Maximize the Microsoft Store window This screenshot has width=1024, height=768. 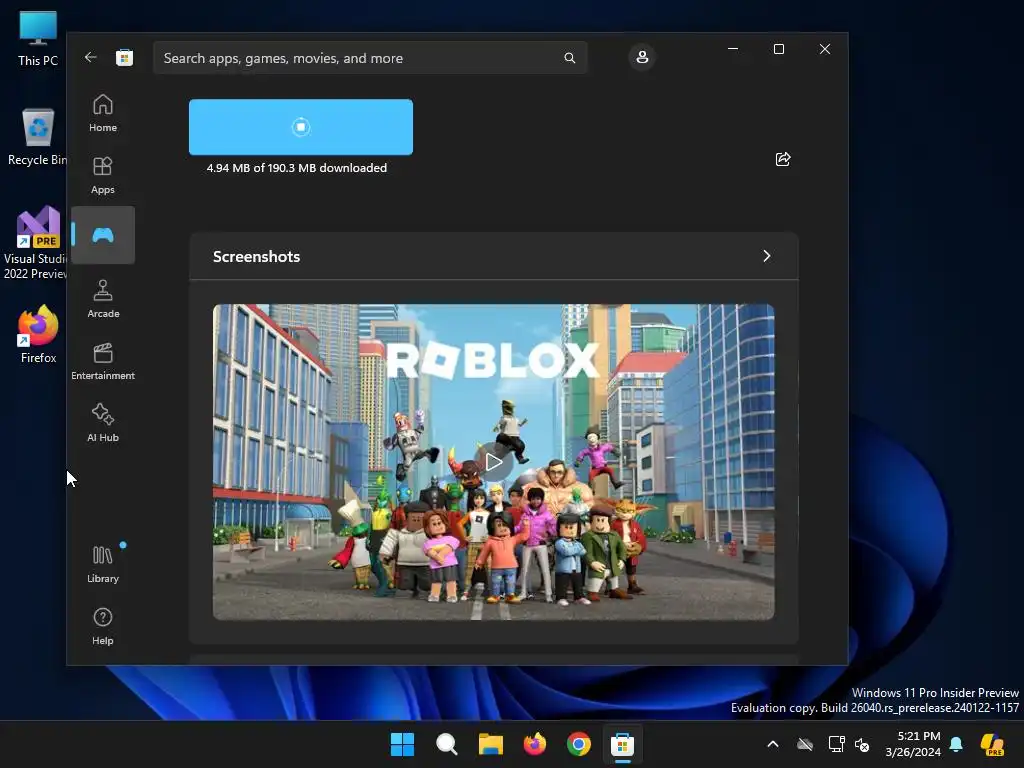[x=778, y=49]
